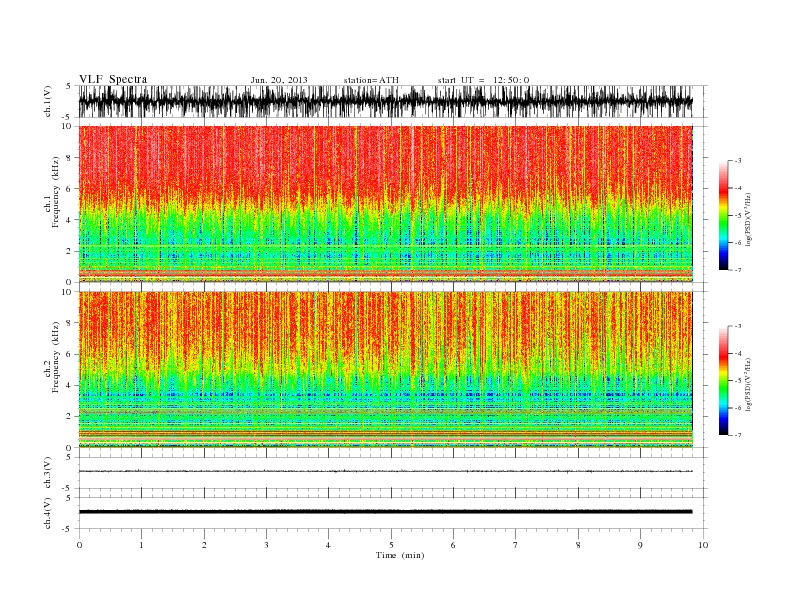Click the "10" tick on the Time axis
Image resolution: width=792 pixels, height=612 pixels.
[x=703, y=545]
